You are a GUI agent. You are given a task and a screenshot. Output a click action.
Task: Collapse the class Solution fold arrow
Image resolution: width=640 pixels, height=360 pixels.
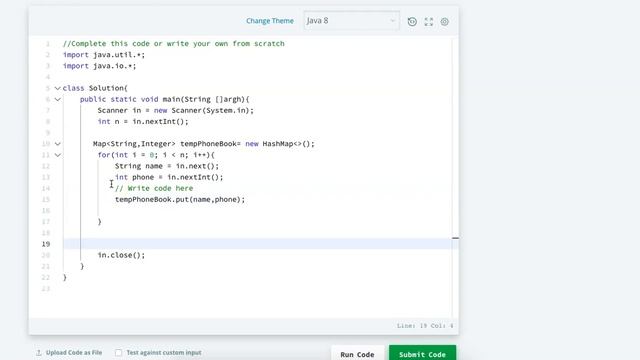coord(58,88)
